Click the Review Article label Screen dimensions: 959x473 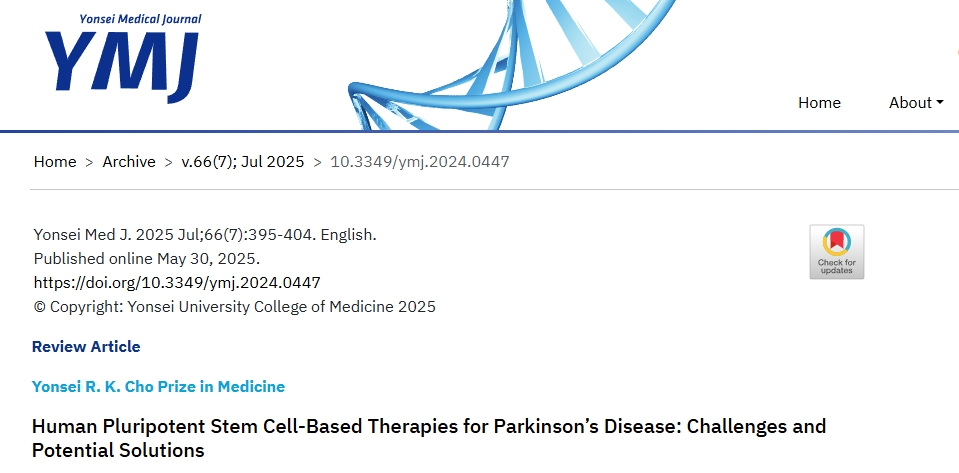click(x=86, y=347)
